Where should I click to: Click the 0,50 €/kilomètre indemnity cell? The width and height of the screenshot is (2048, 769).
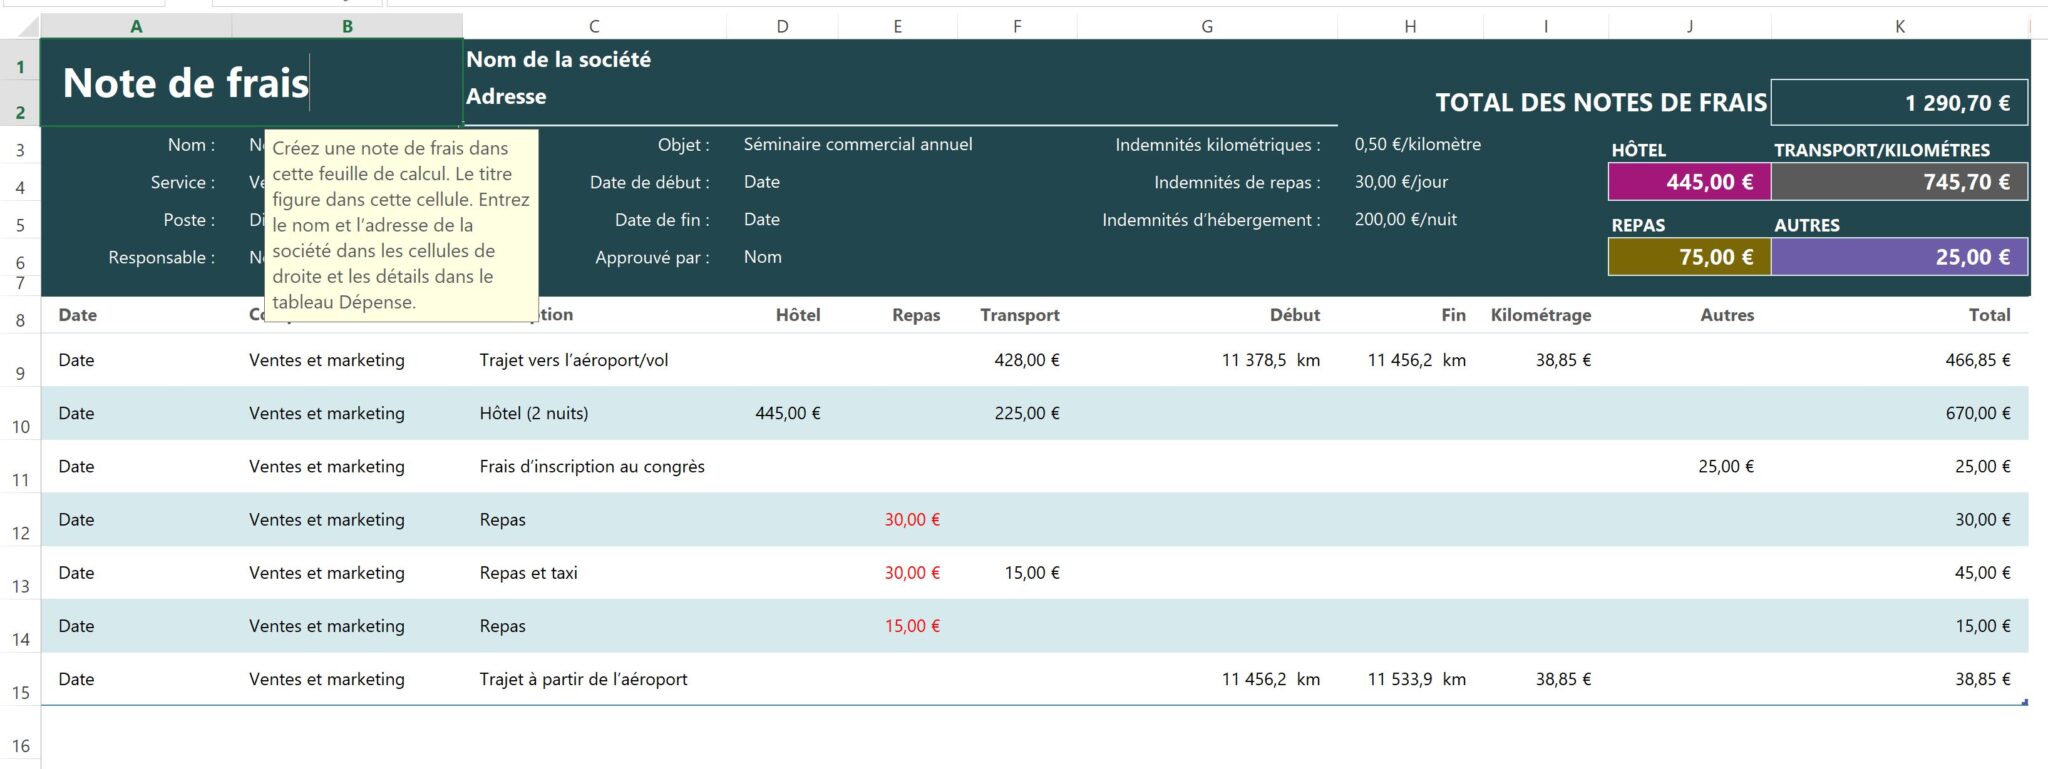tap(1417, 145)
